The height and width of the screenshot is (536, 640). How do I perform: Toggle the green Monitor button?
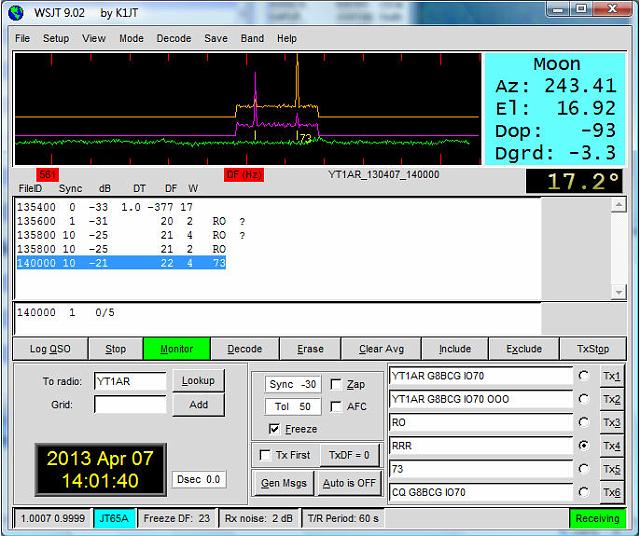point(177,349)
